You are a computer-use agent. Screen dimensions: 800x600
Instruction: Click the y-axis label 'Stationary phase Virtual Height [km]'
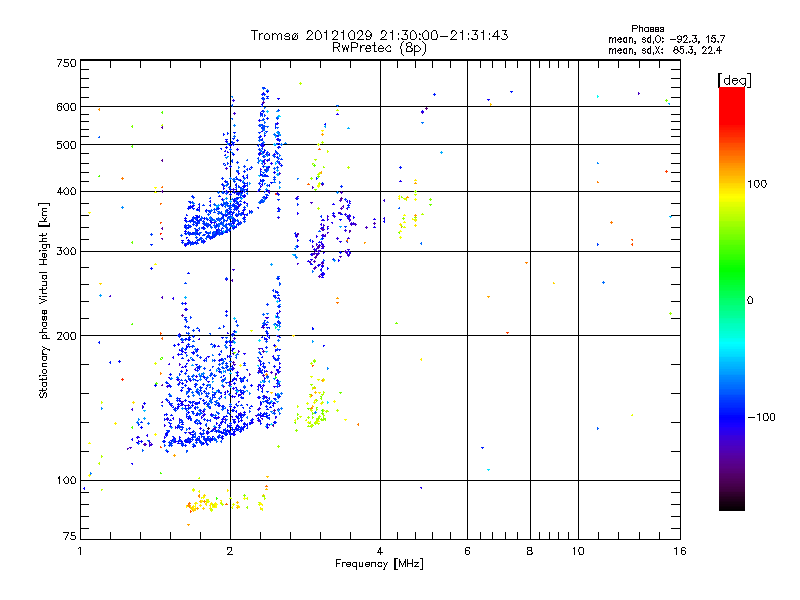click(43, 300)
